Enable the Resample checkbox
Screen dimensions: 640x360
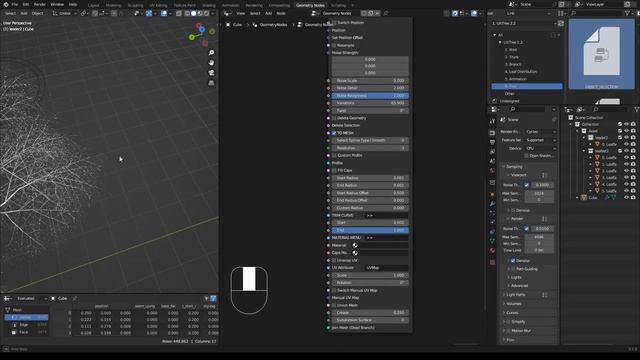pyautogui.click(x=334, y=45)
